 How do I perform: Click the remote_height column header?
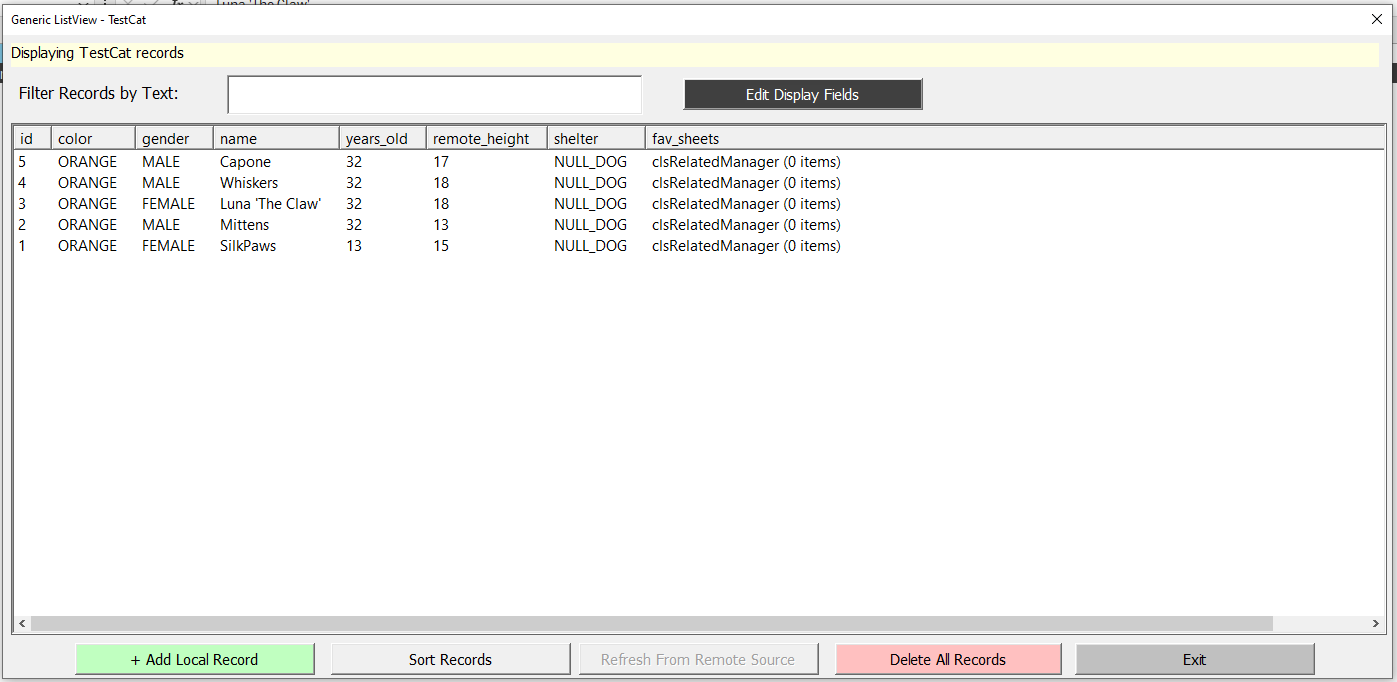point(487,139)
